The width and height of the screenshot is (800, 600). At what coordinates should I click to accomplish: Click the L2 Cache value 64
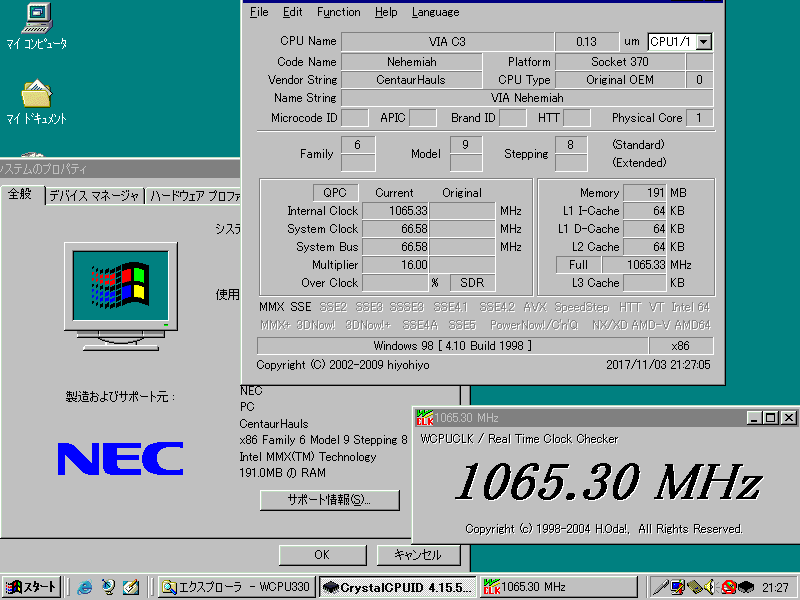click(x=645, y=247)
